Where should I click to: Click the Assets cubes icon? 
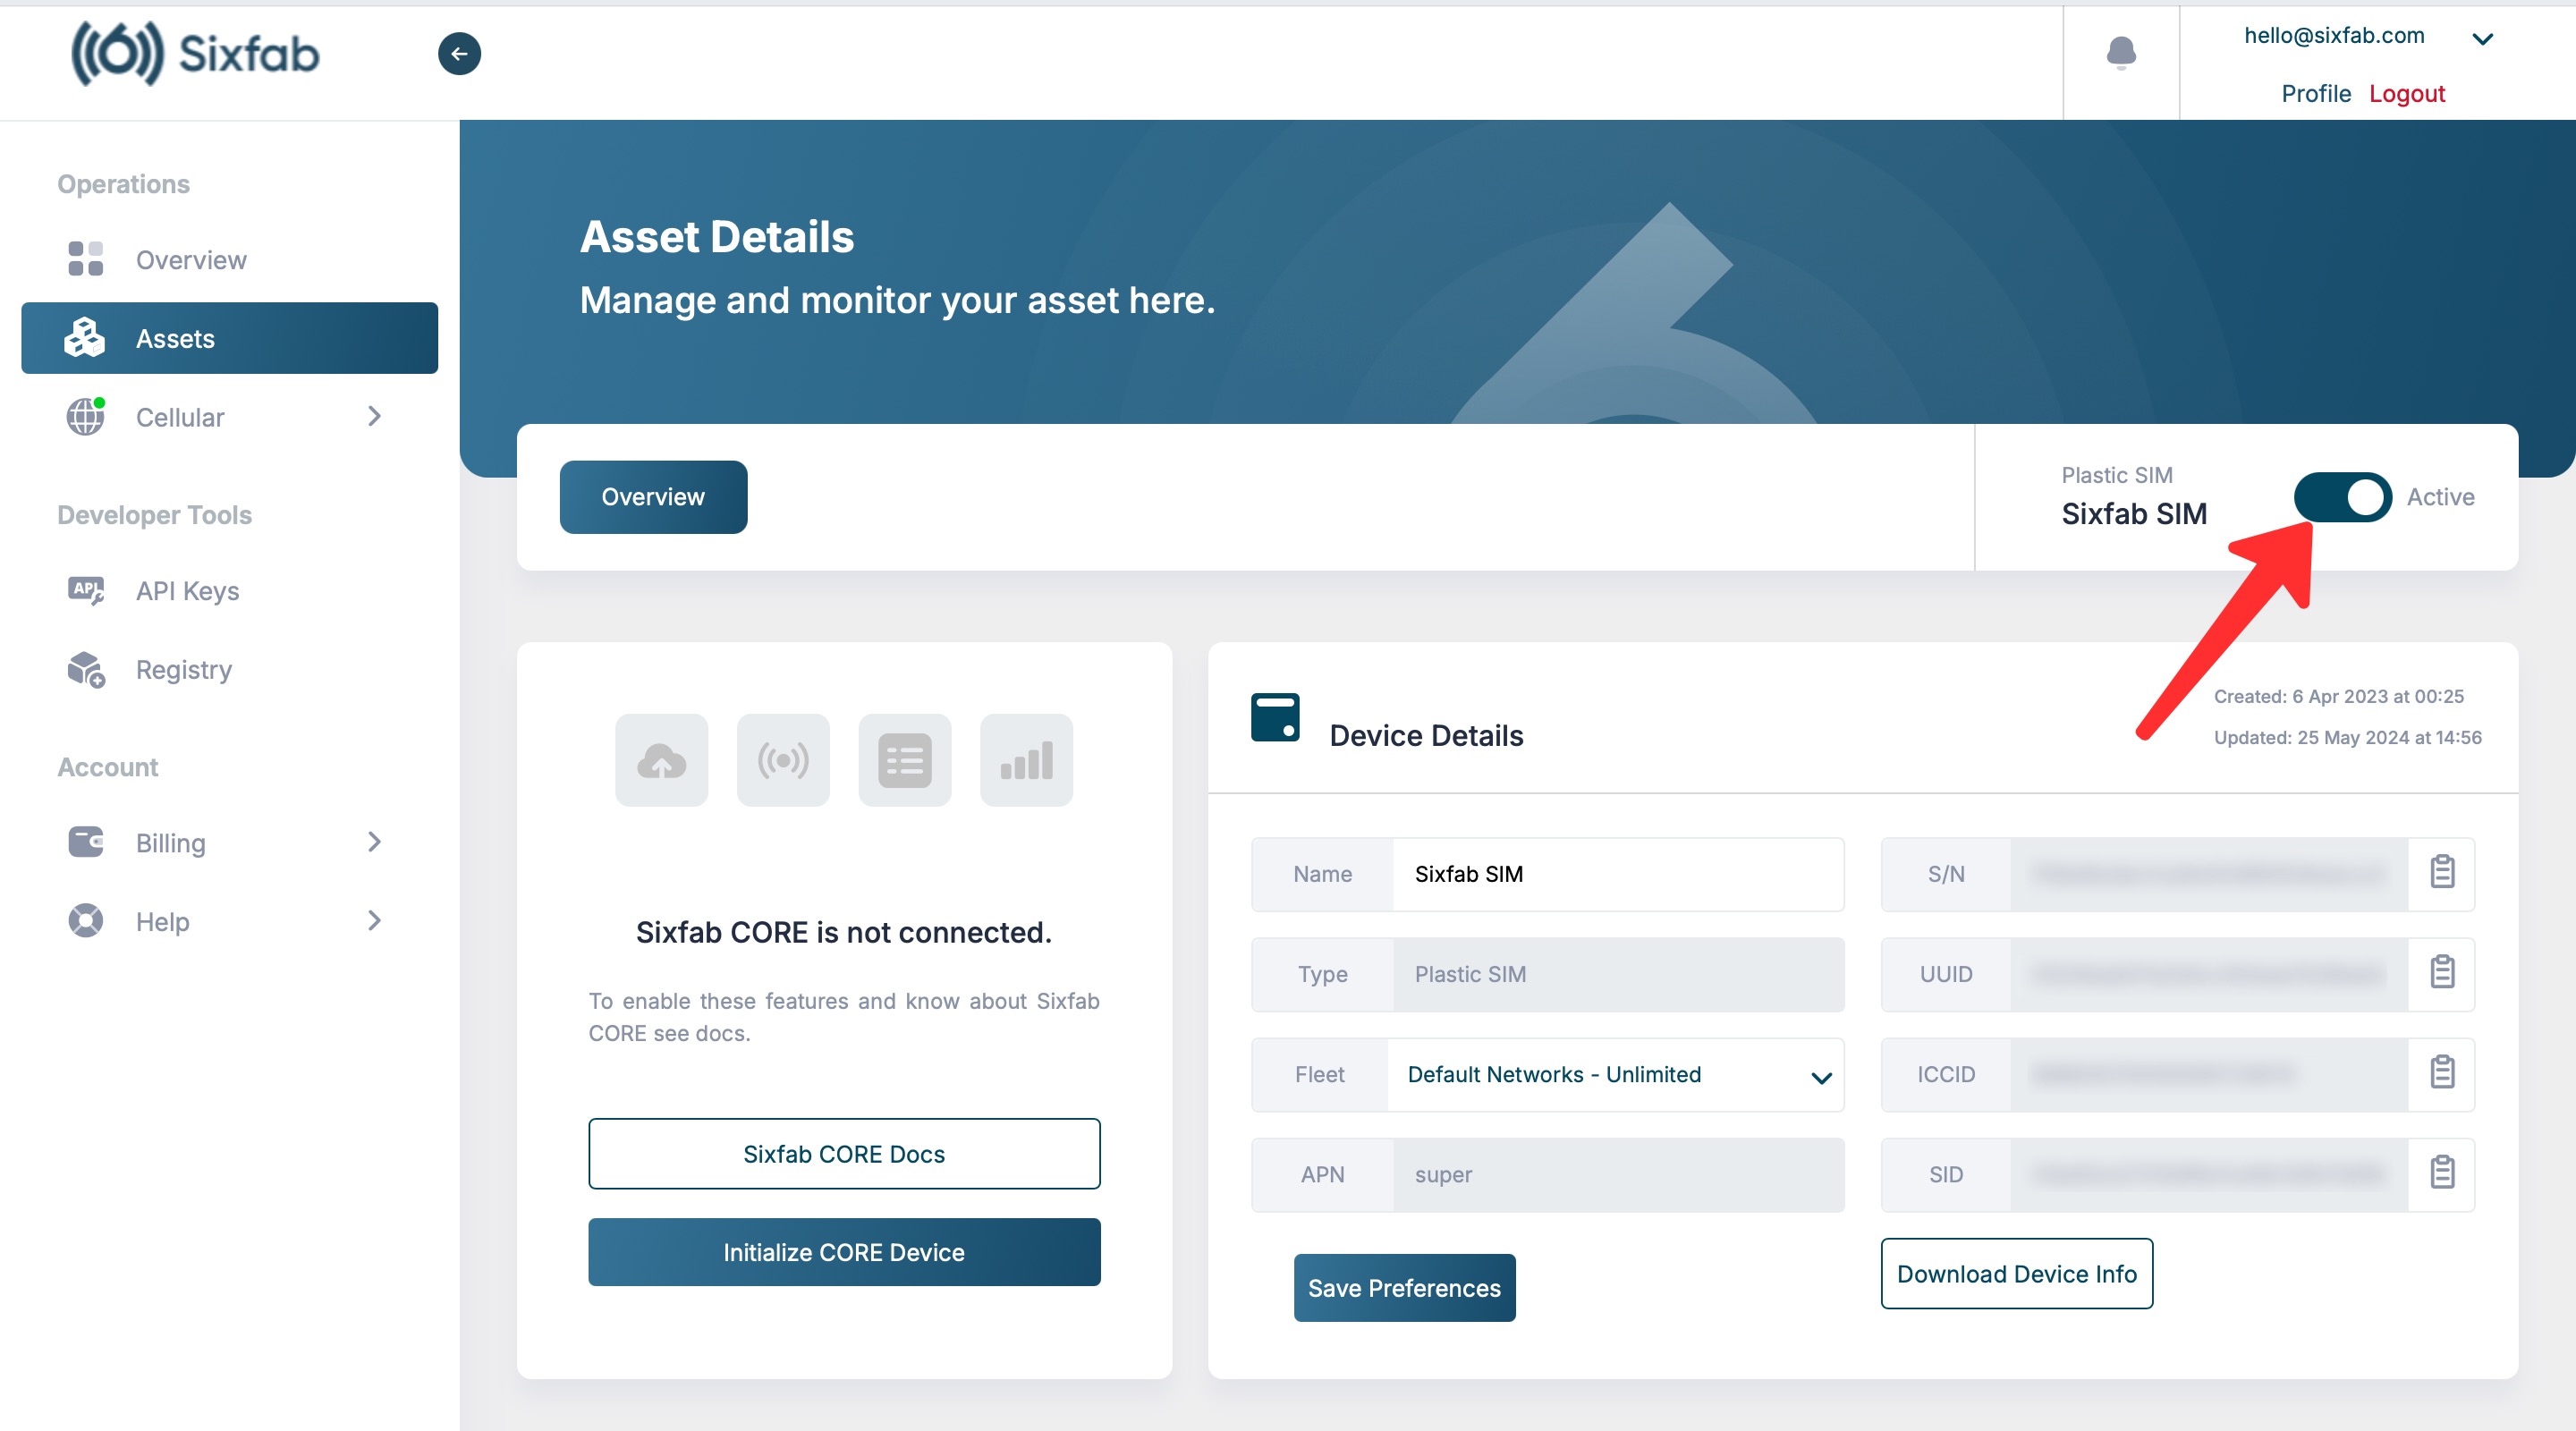point(85,338)
